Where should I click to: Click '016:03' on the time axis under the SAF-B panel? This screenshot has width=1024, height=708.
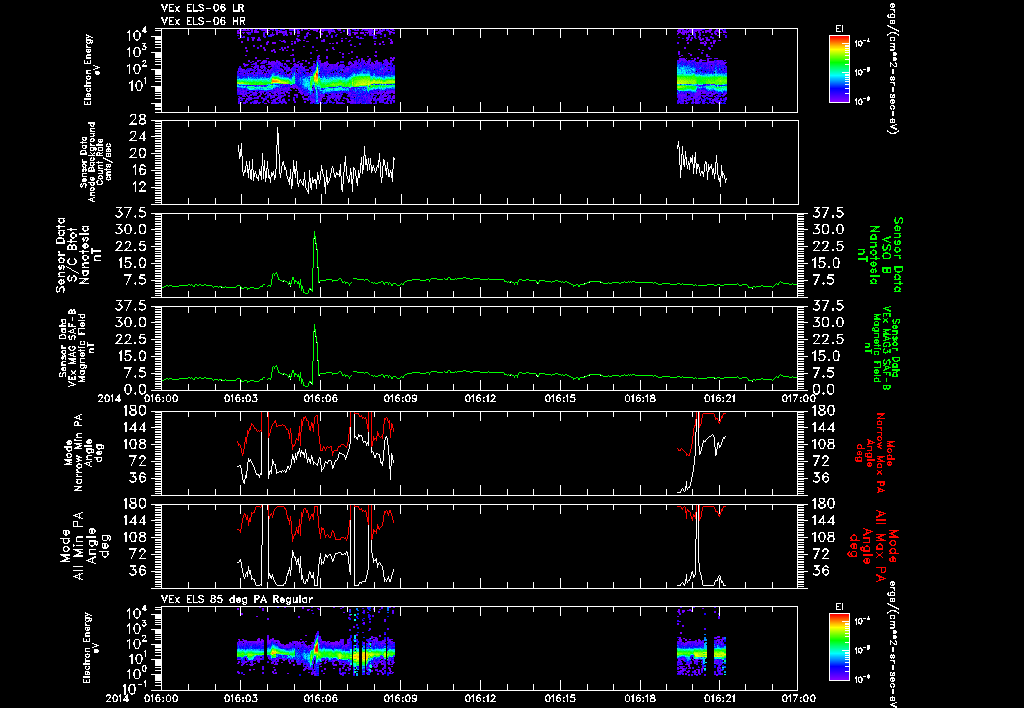(x=240, y=398)
